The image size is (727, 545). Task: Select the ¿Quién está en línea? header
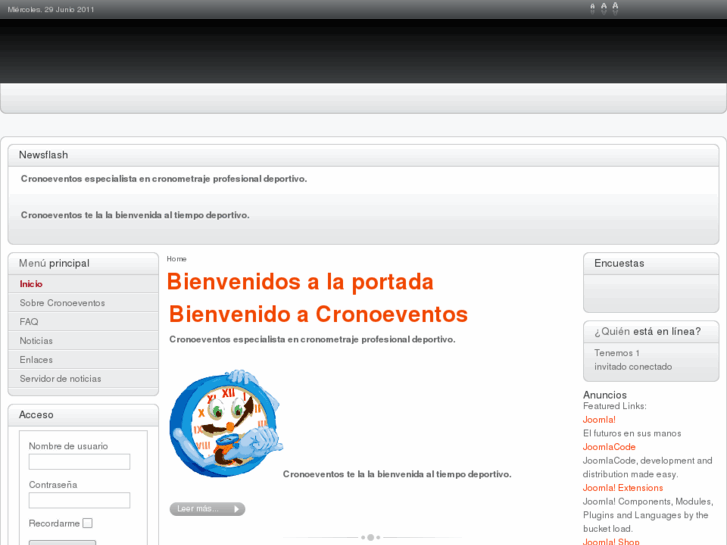click(x=651, y=332)
